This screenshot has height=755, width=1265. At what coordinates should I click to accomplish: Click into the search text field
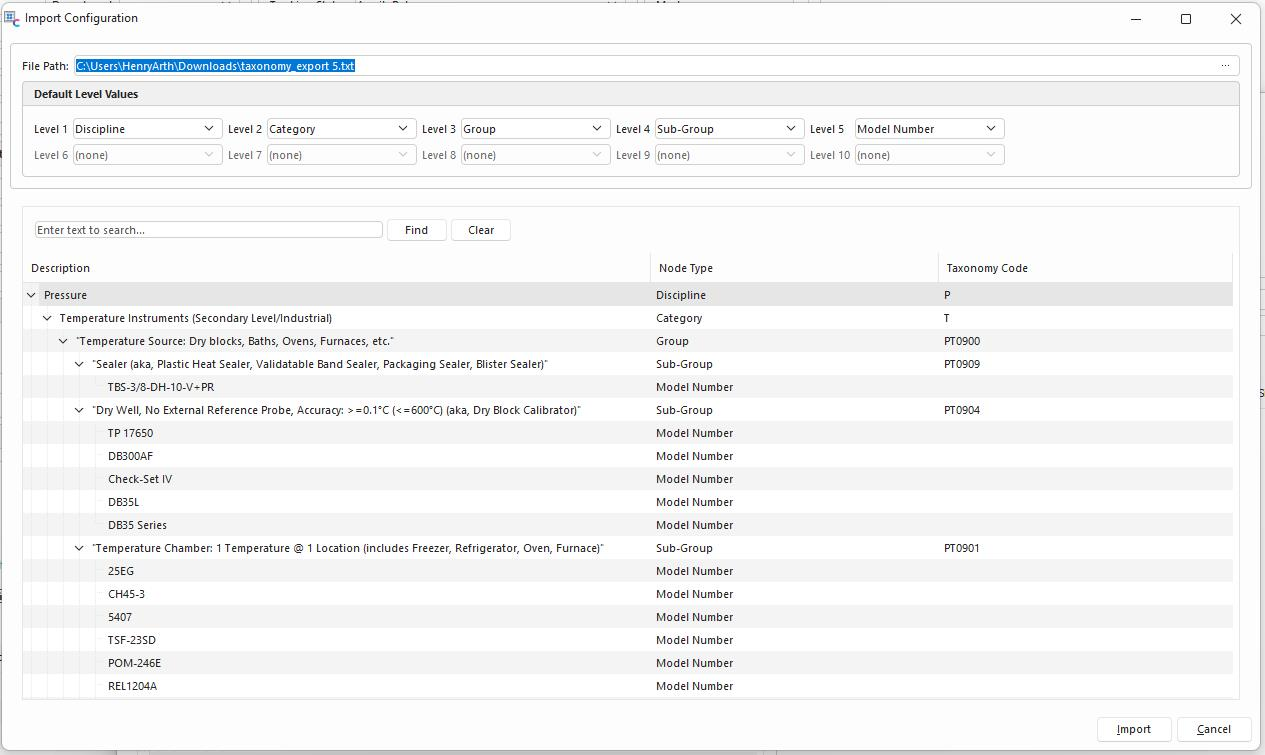click(208, 230)
